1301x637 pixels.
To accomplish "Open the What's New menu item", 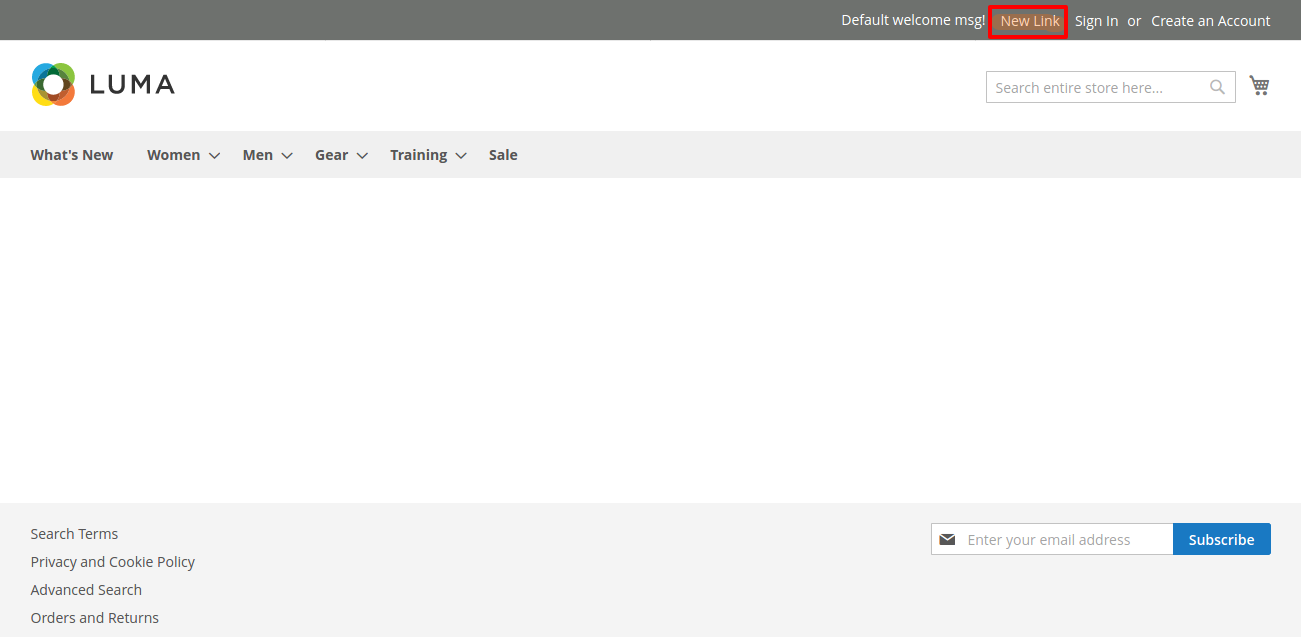I will 72,154.
